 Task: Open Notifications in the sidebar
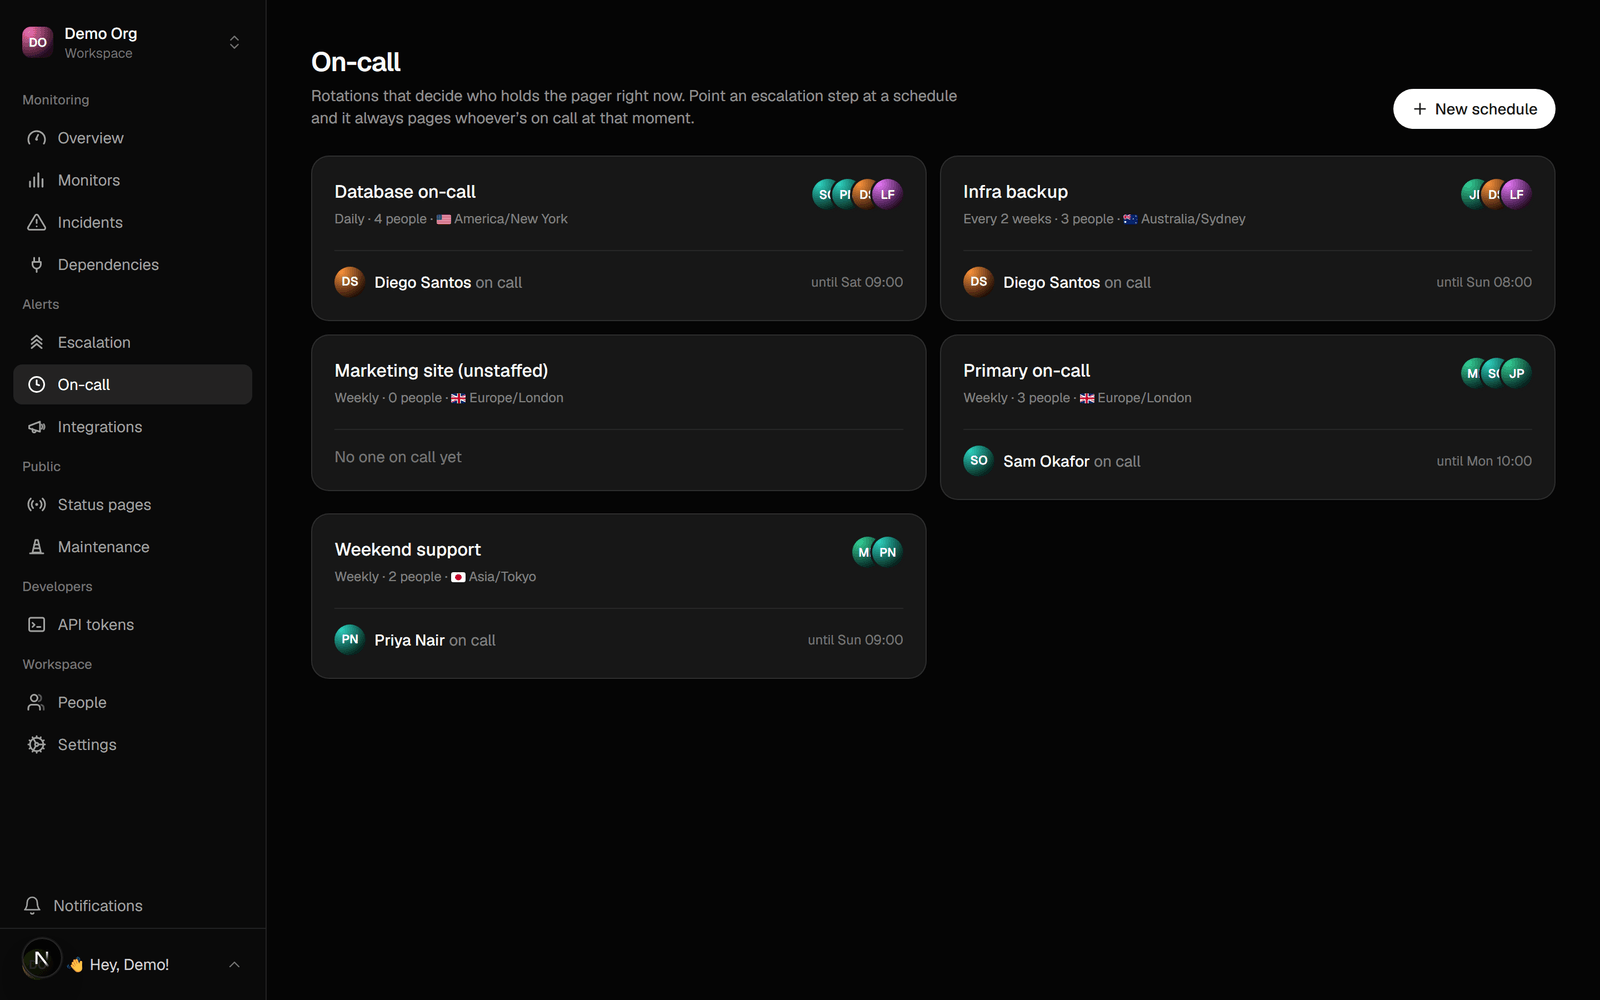133,905
